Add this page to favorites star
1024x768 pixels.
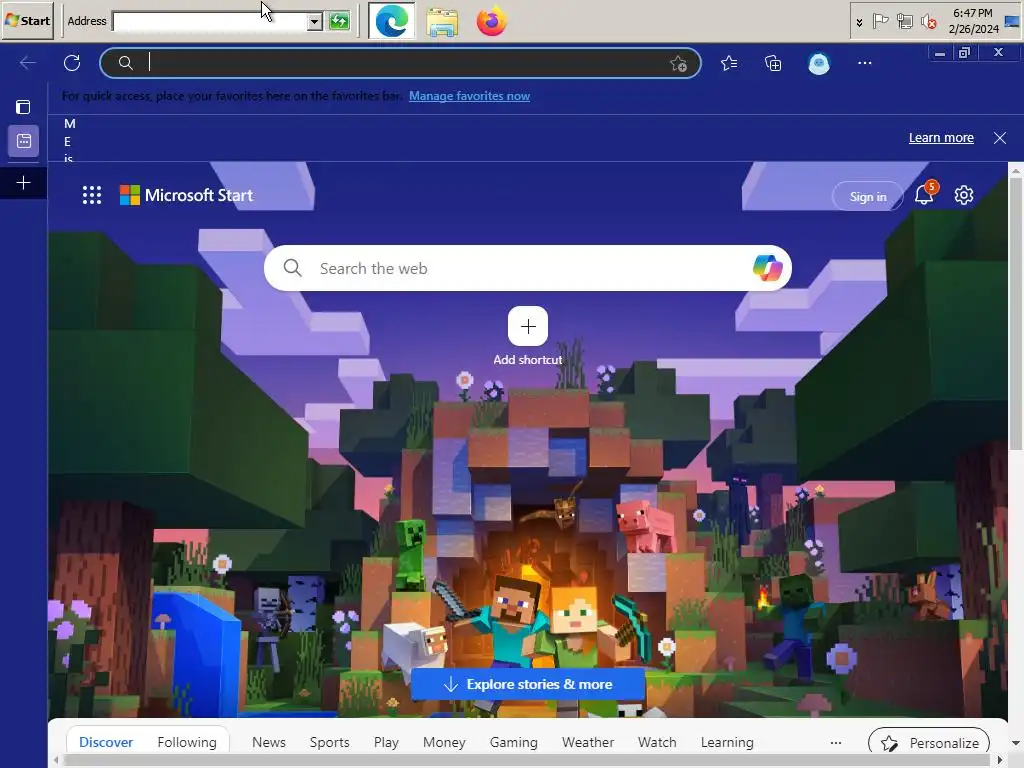coord(679,63)
